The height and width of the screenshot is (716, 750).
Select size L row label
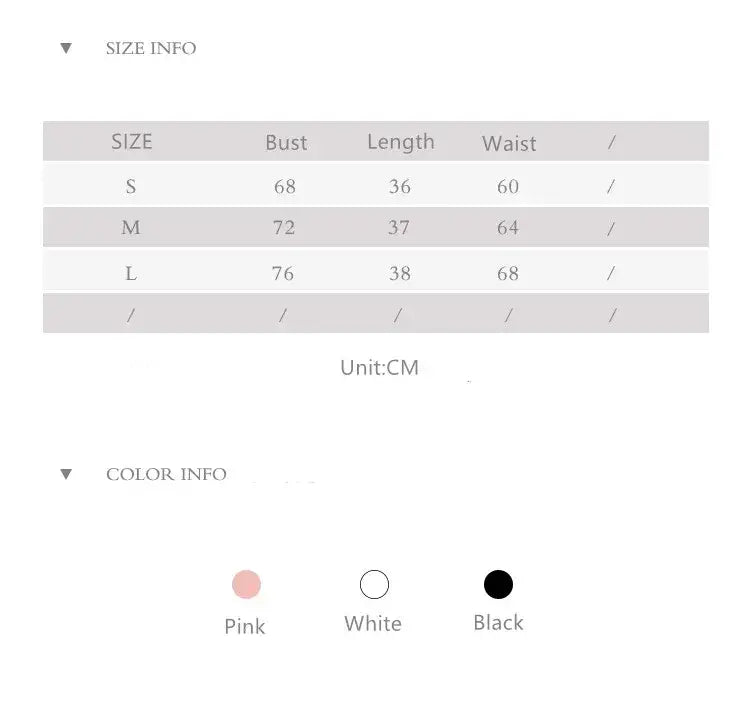pos(131,273)
